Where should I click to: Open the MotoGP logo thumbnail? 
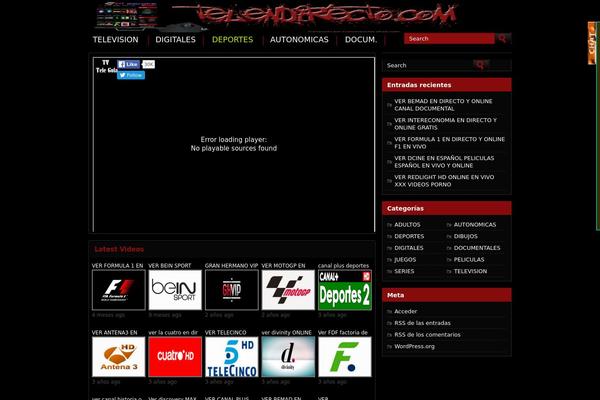point(288,290)
